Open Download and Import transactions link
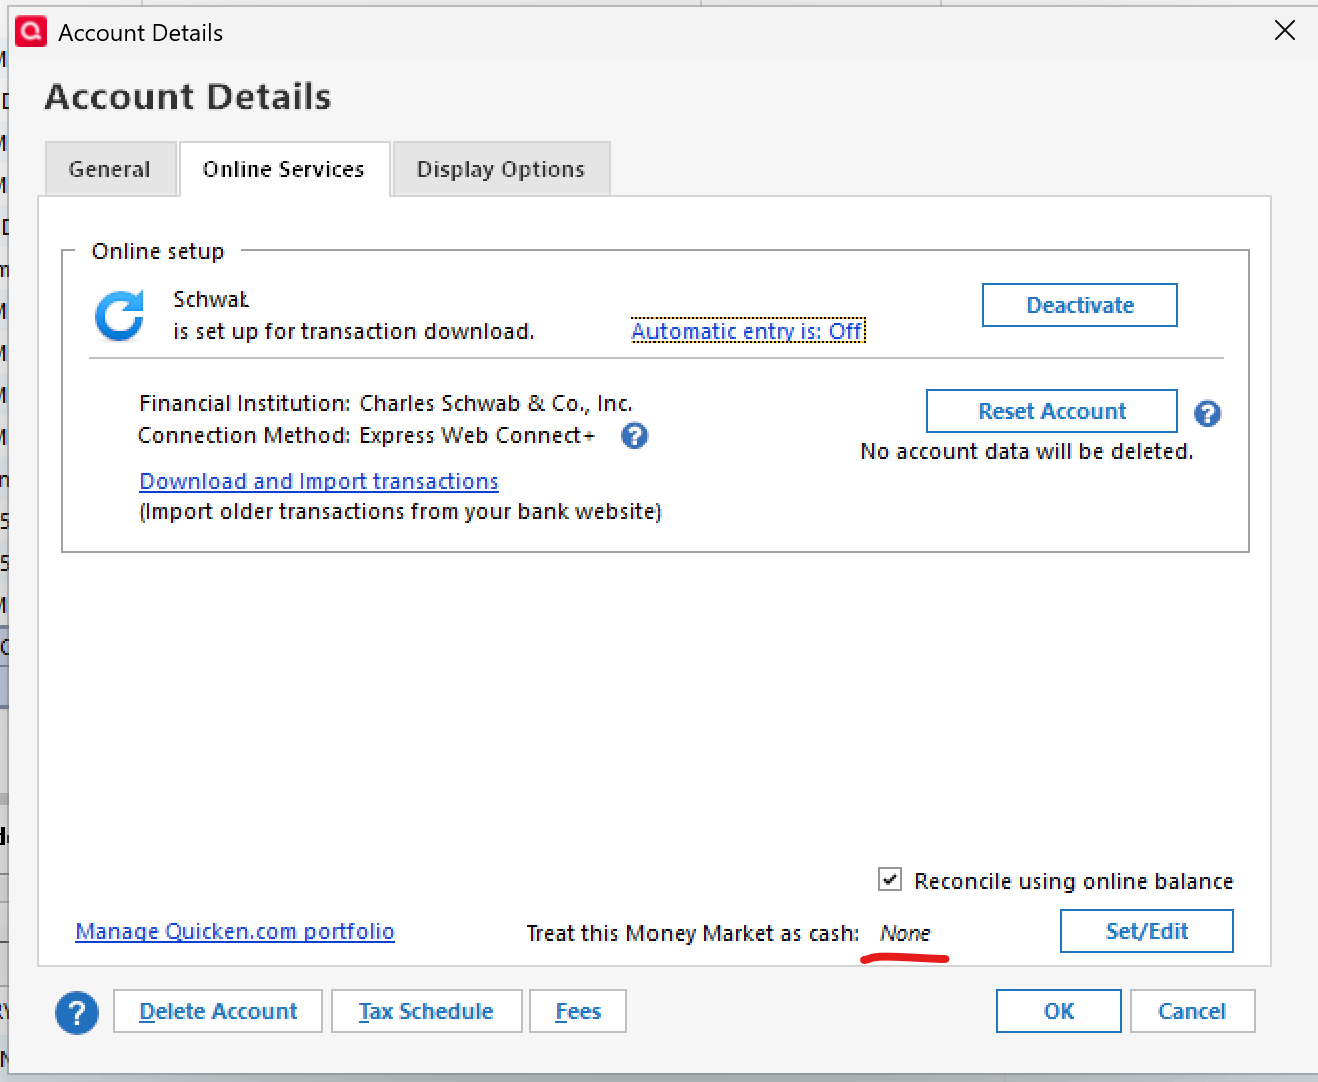The width and height of the screenshot is (1318, 1082). point(319,481)
